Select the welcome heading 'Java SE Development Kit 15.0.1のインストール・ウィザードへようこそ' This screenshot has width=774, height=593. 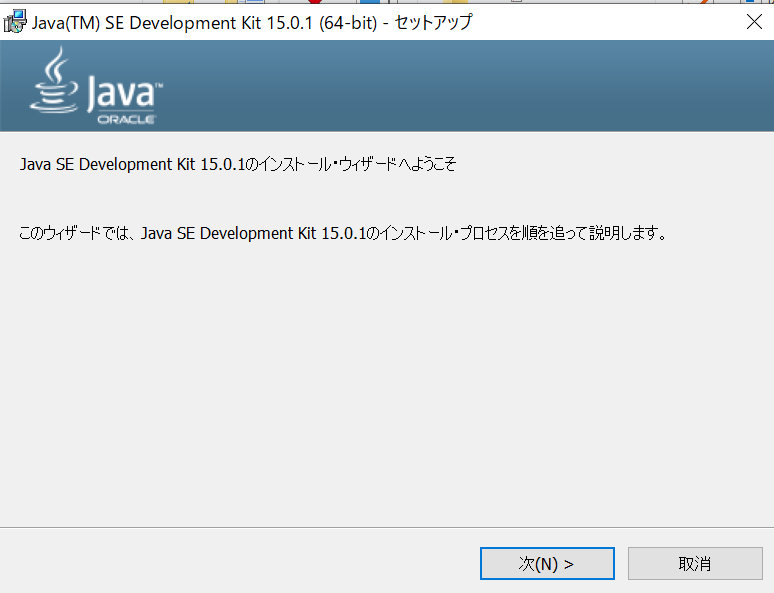coord(238,164)
